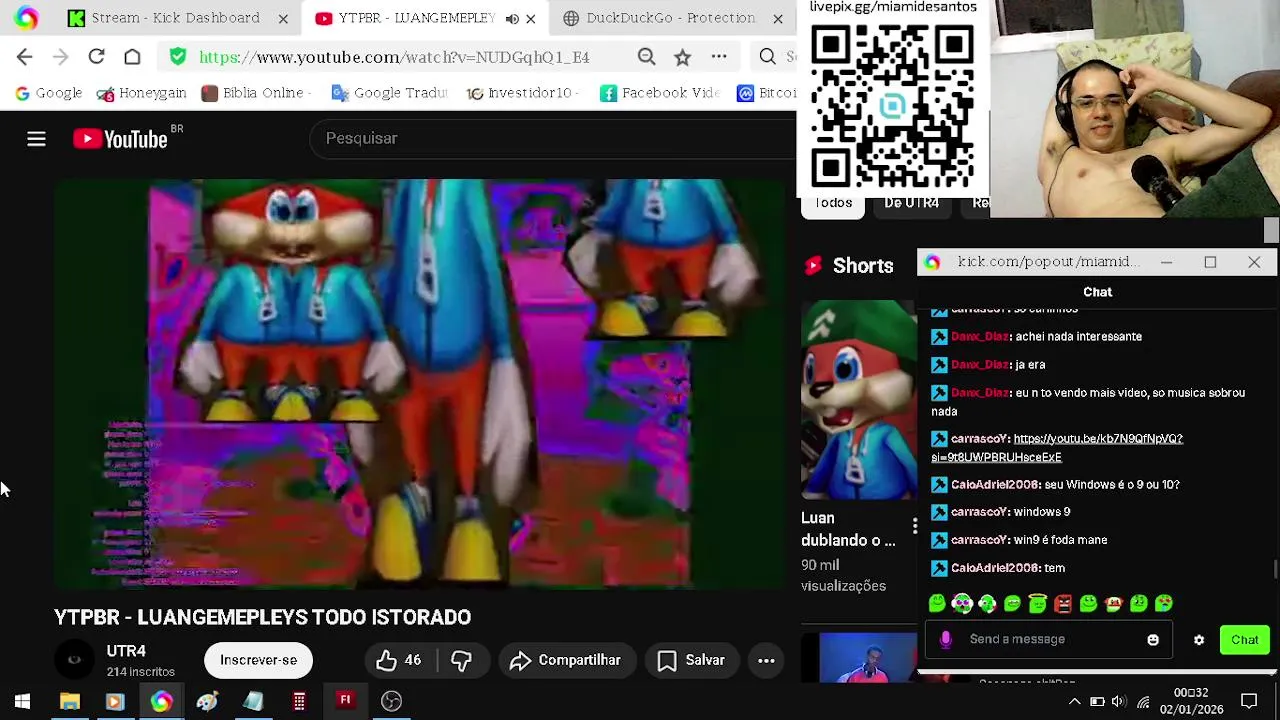Open Adobe Flash from taskbar
This screenshot has width=1280, height=720.
tap(345, 701)
